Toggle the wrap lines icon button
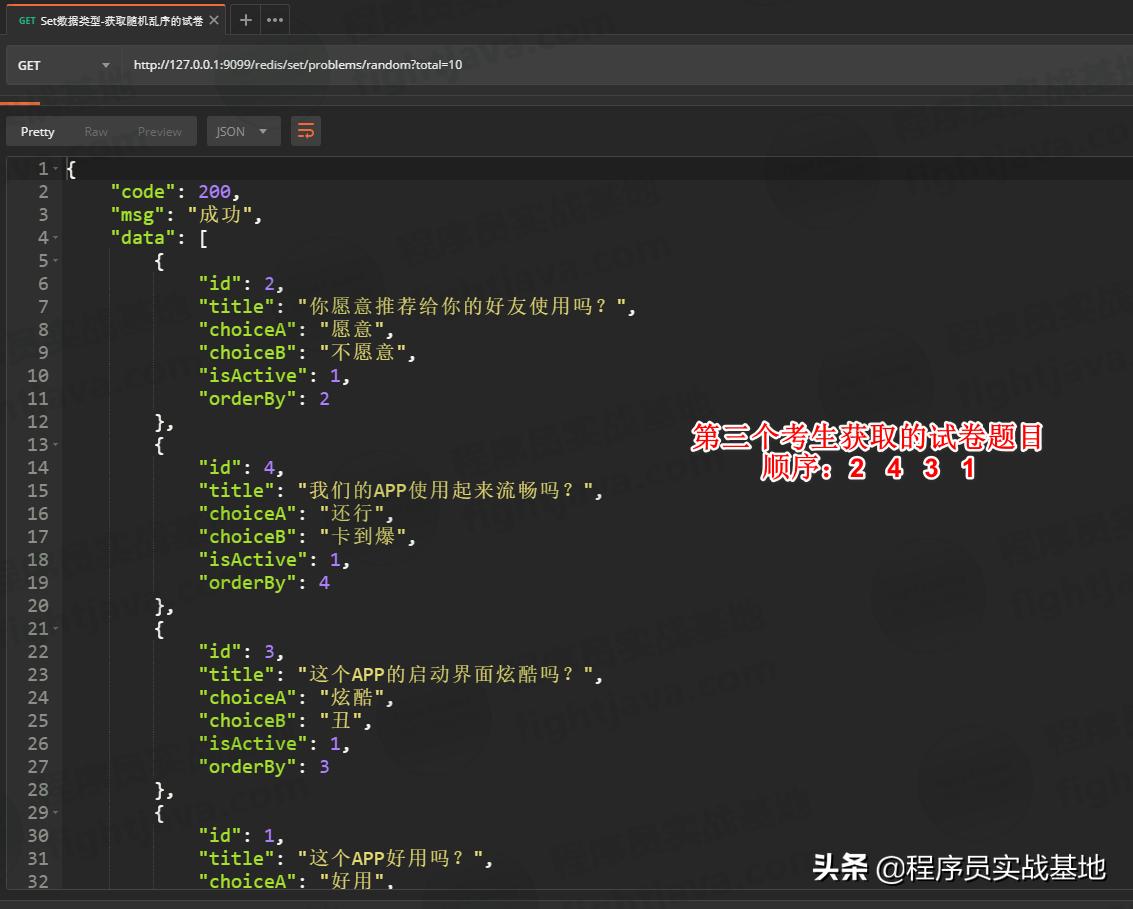 pos(306,132)
